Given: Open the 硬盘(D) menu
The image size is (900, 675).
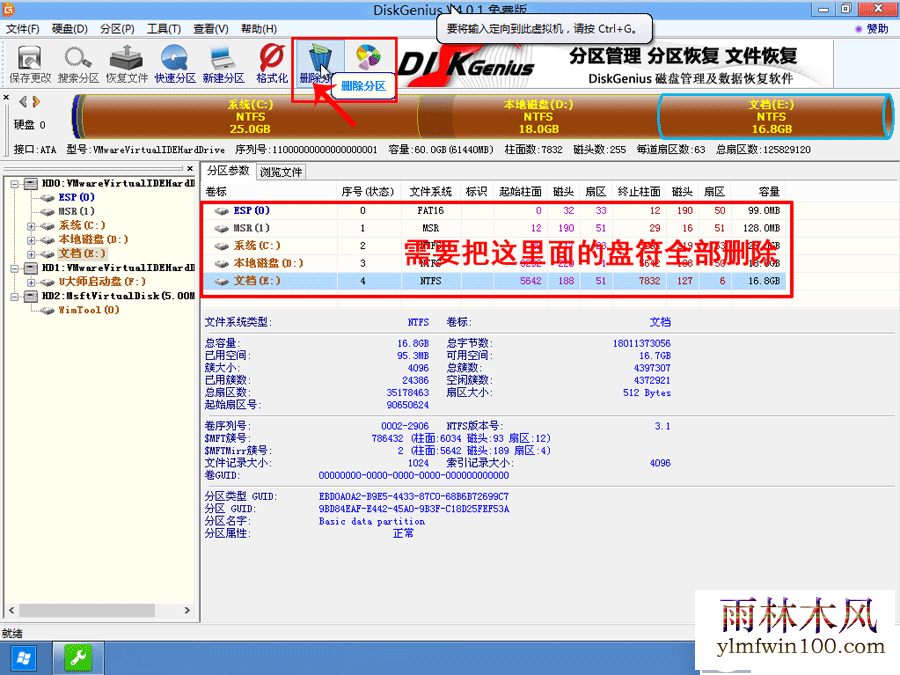Looking at the screenshot, I should 69,29.
